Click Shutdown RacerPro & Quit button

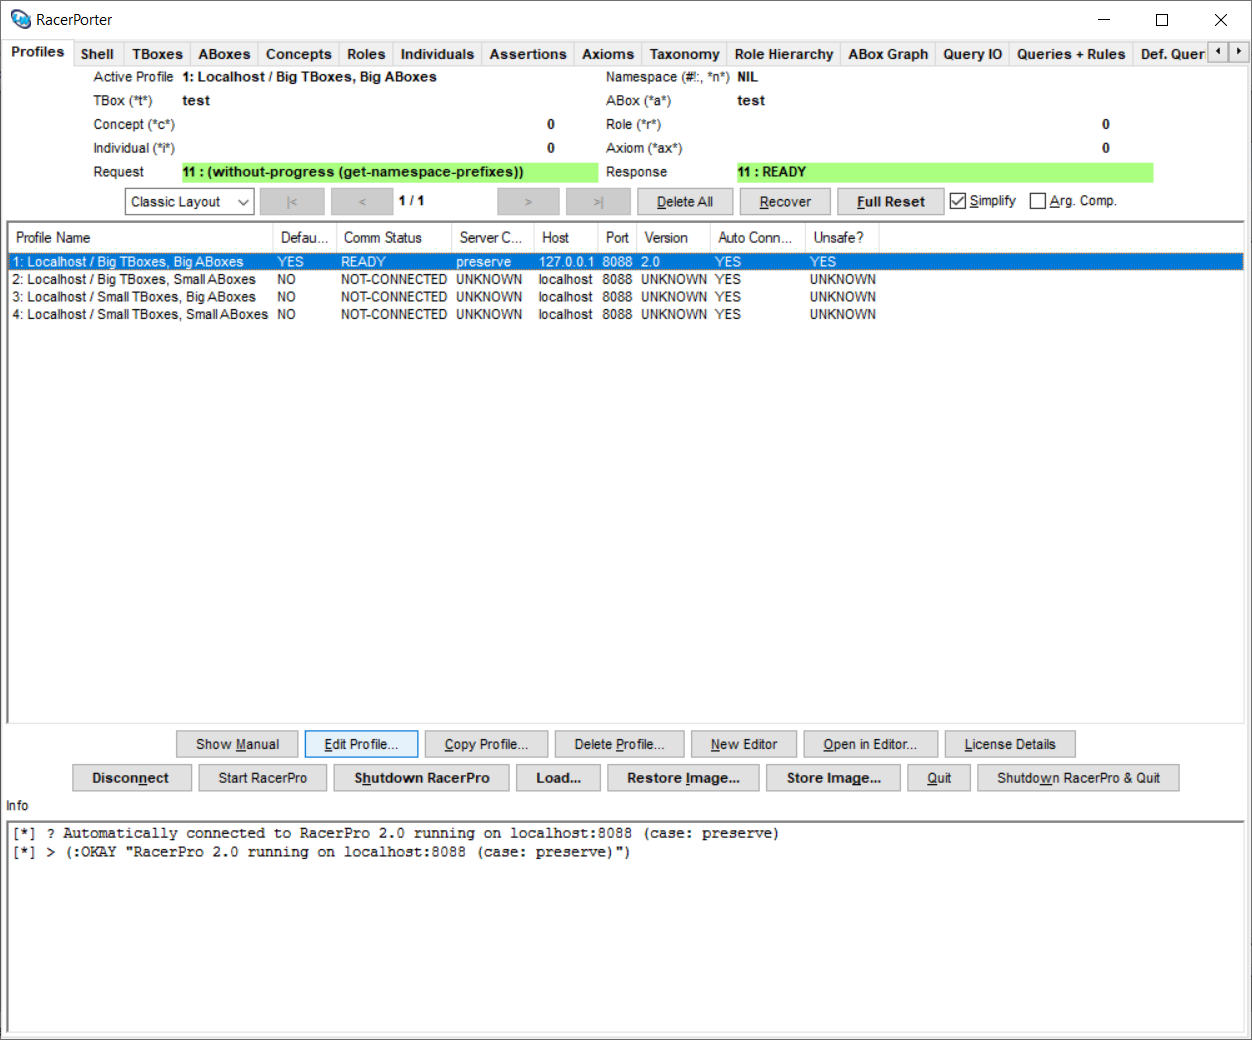pos(1078,778)
